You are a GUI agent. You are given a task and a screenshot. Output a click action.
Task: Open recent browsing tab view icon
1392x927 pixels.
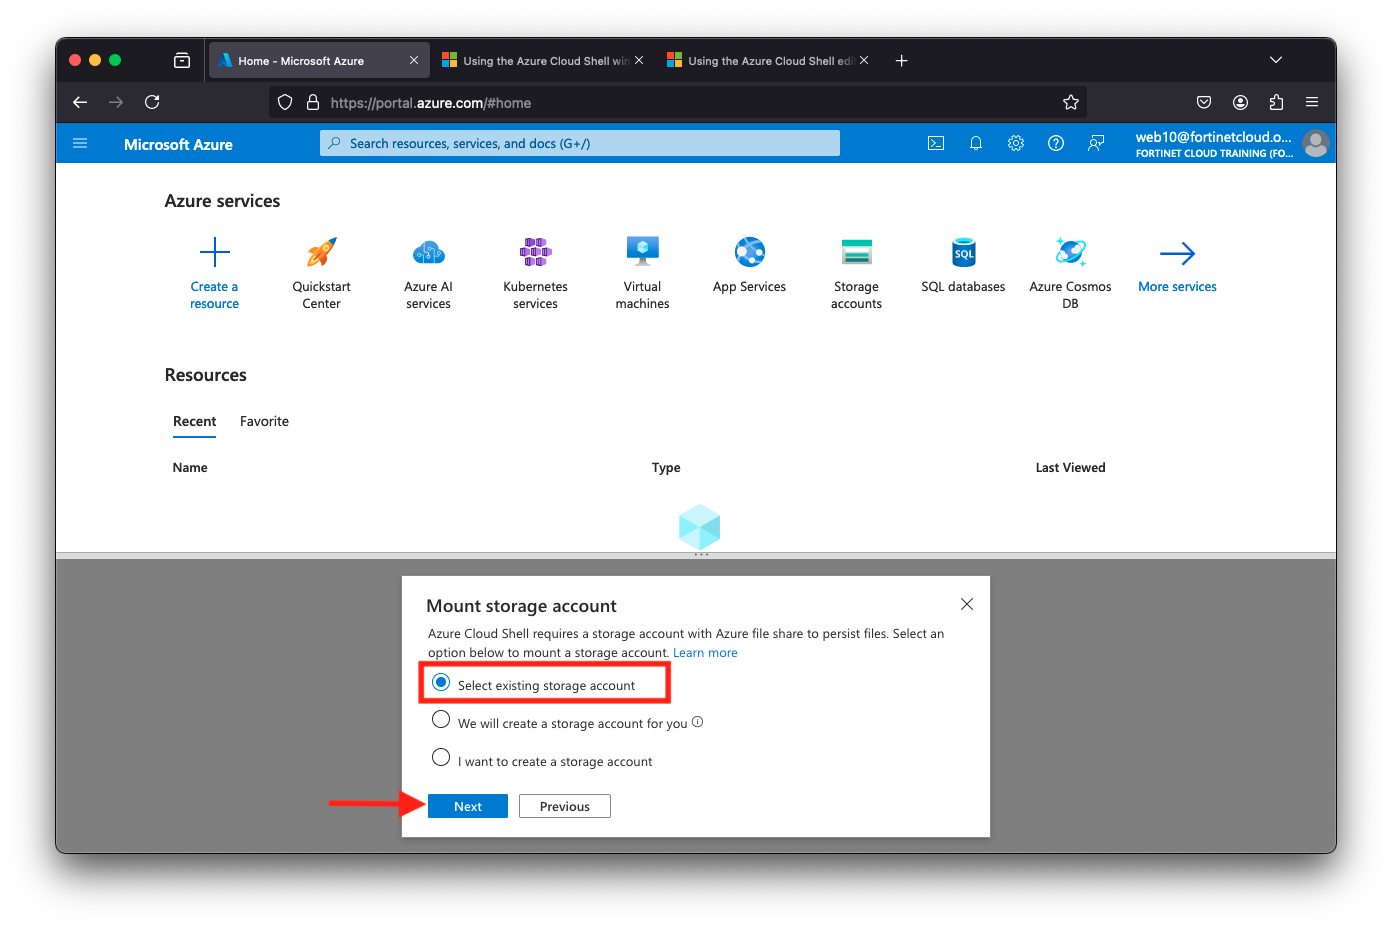click(x=182, y=60)
